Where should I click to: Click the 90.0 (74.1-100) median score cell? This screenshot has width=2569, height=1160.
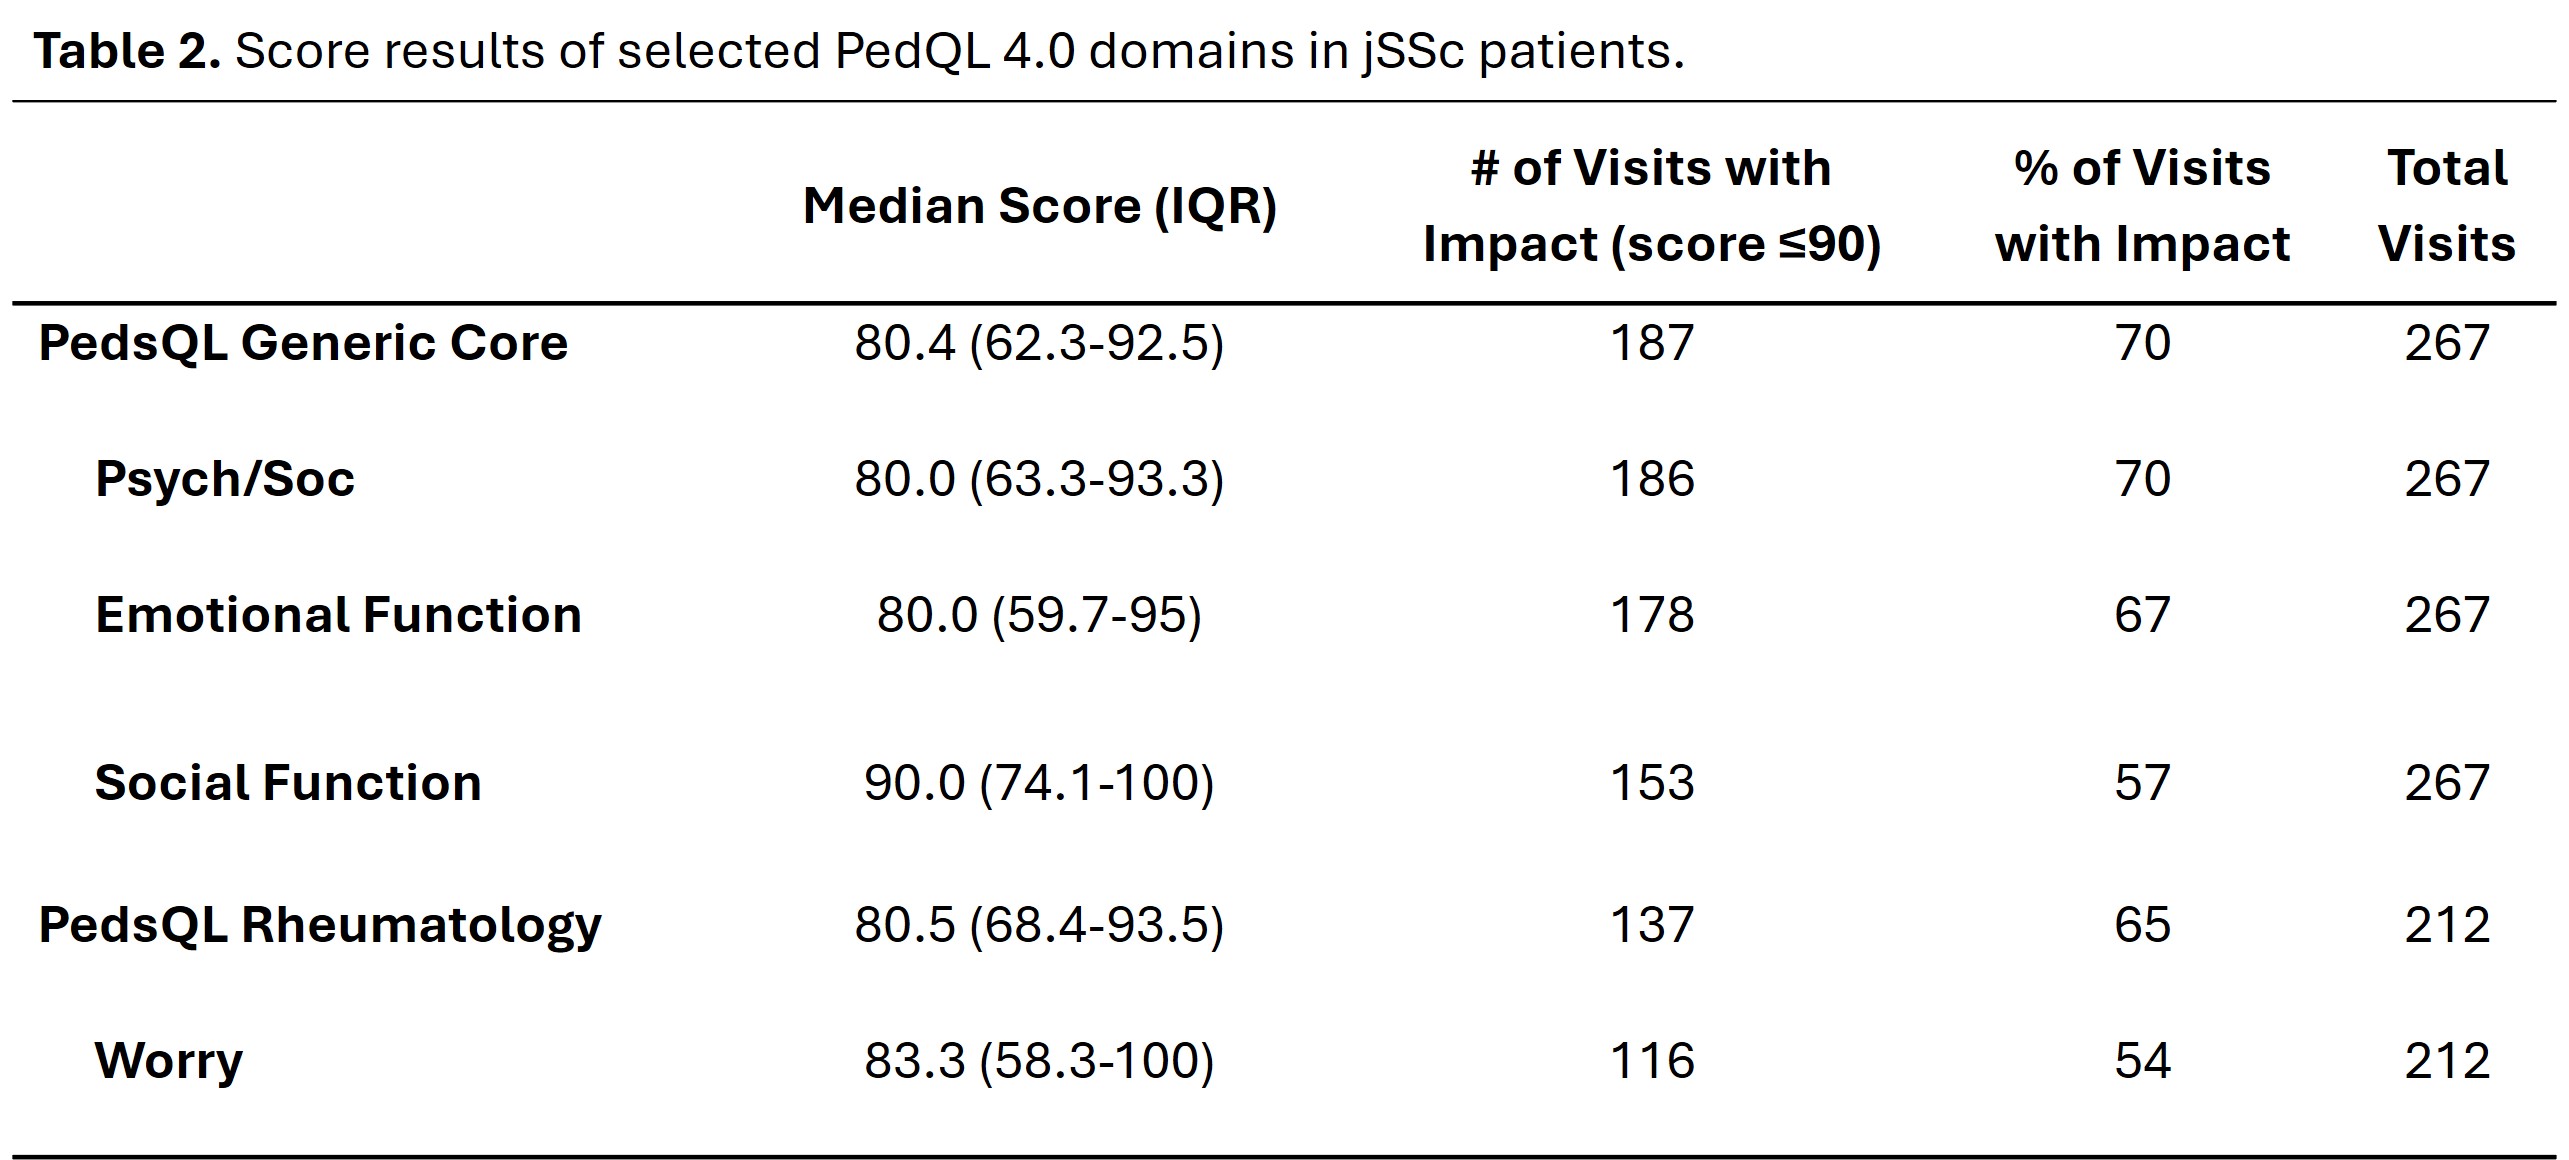[x=1039, y=783]
